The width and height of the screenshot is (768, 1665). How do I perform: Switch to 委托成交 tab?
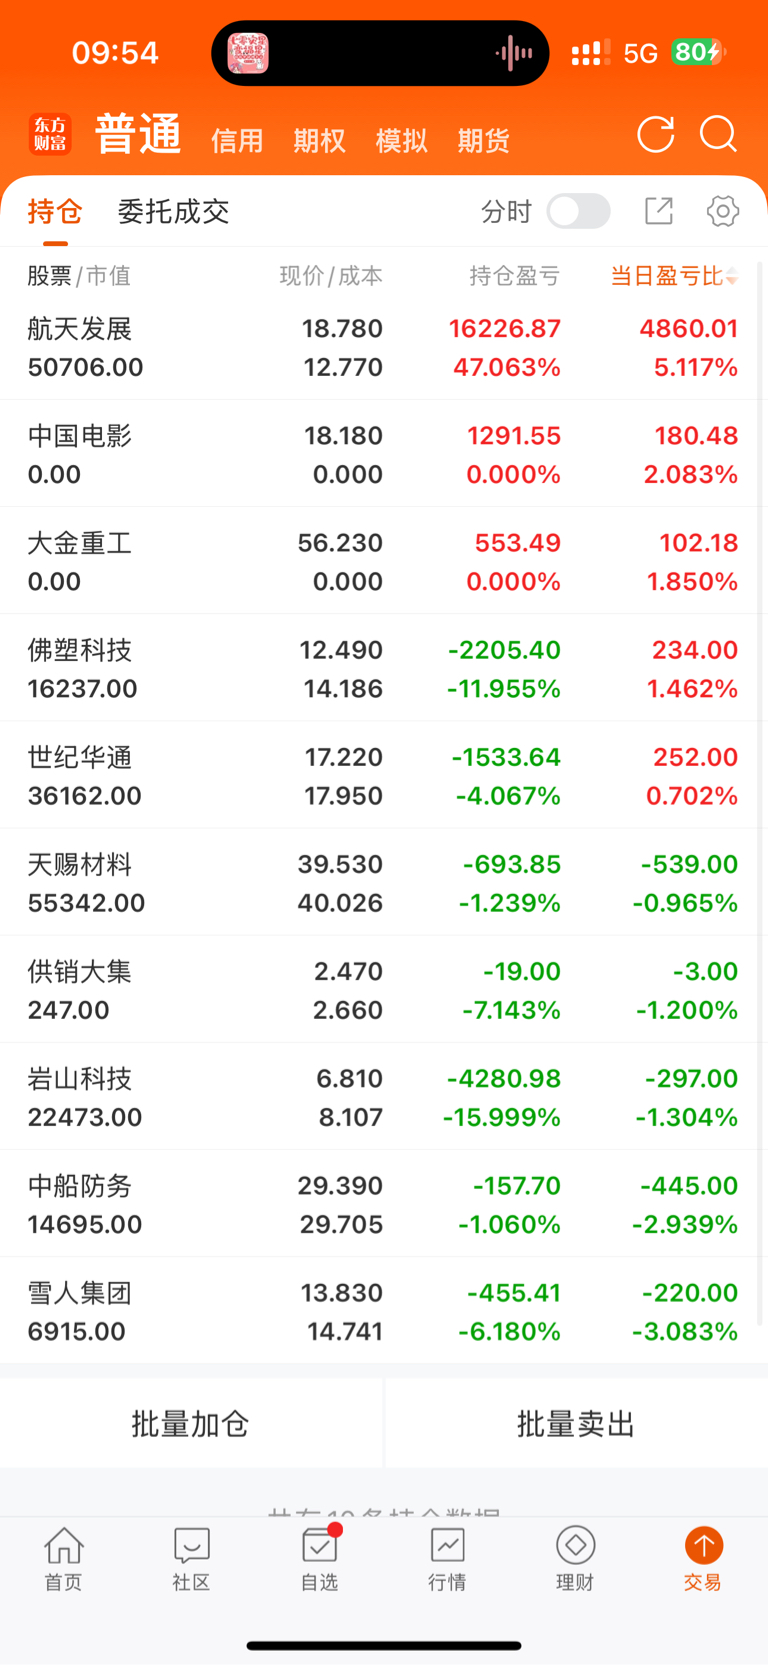173,211
